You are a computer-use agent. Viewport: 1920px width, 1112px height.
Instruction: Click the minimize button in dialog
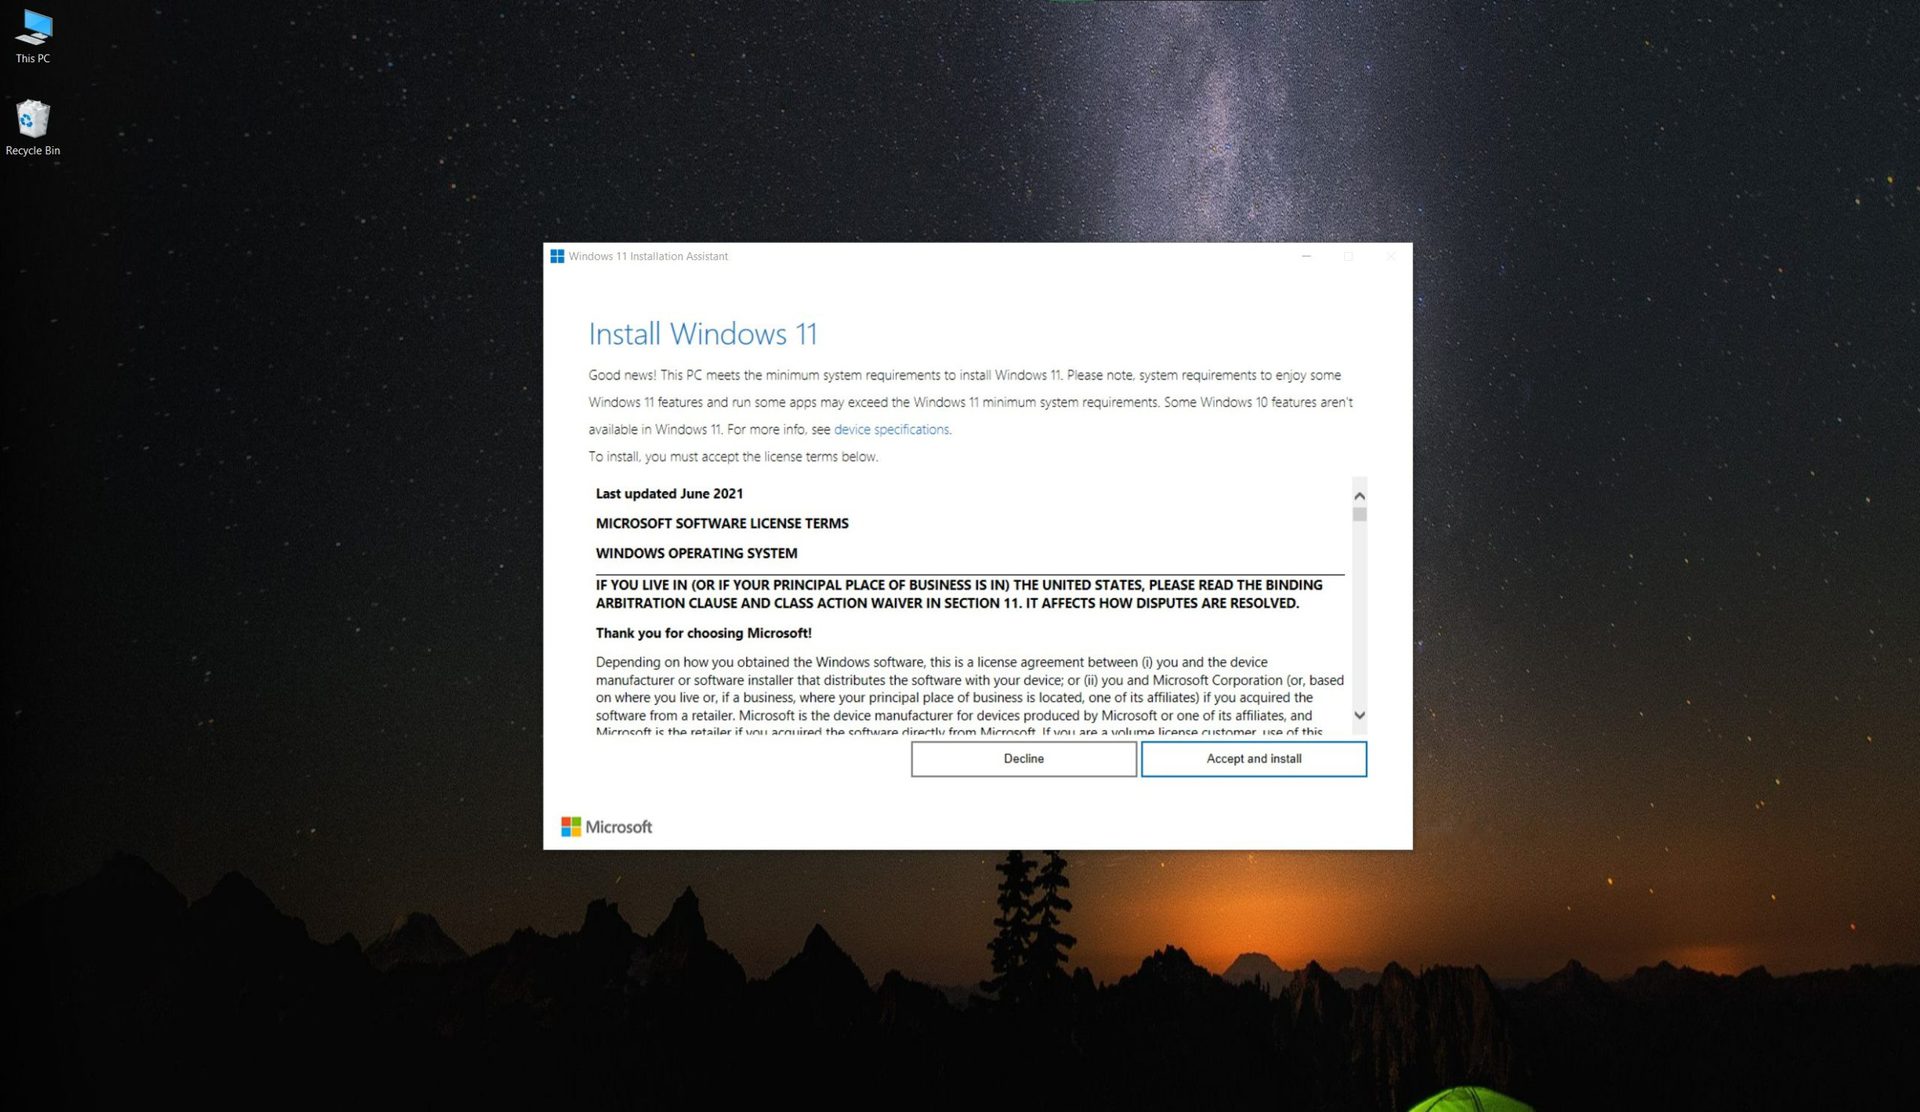(x=1306, y=254)
